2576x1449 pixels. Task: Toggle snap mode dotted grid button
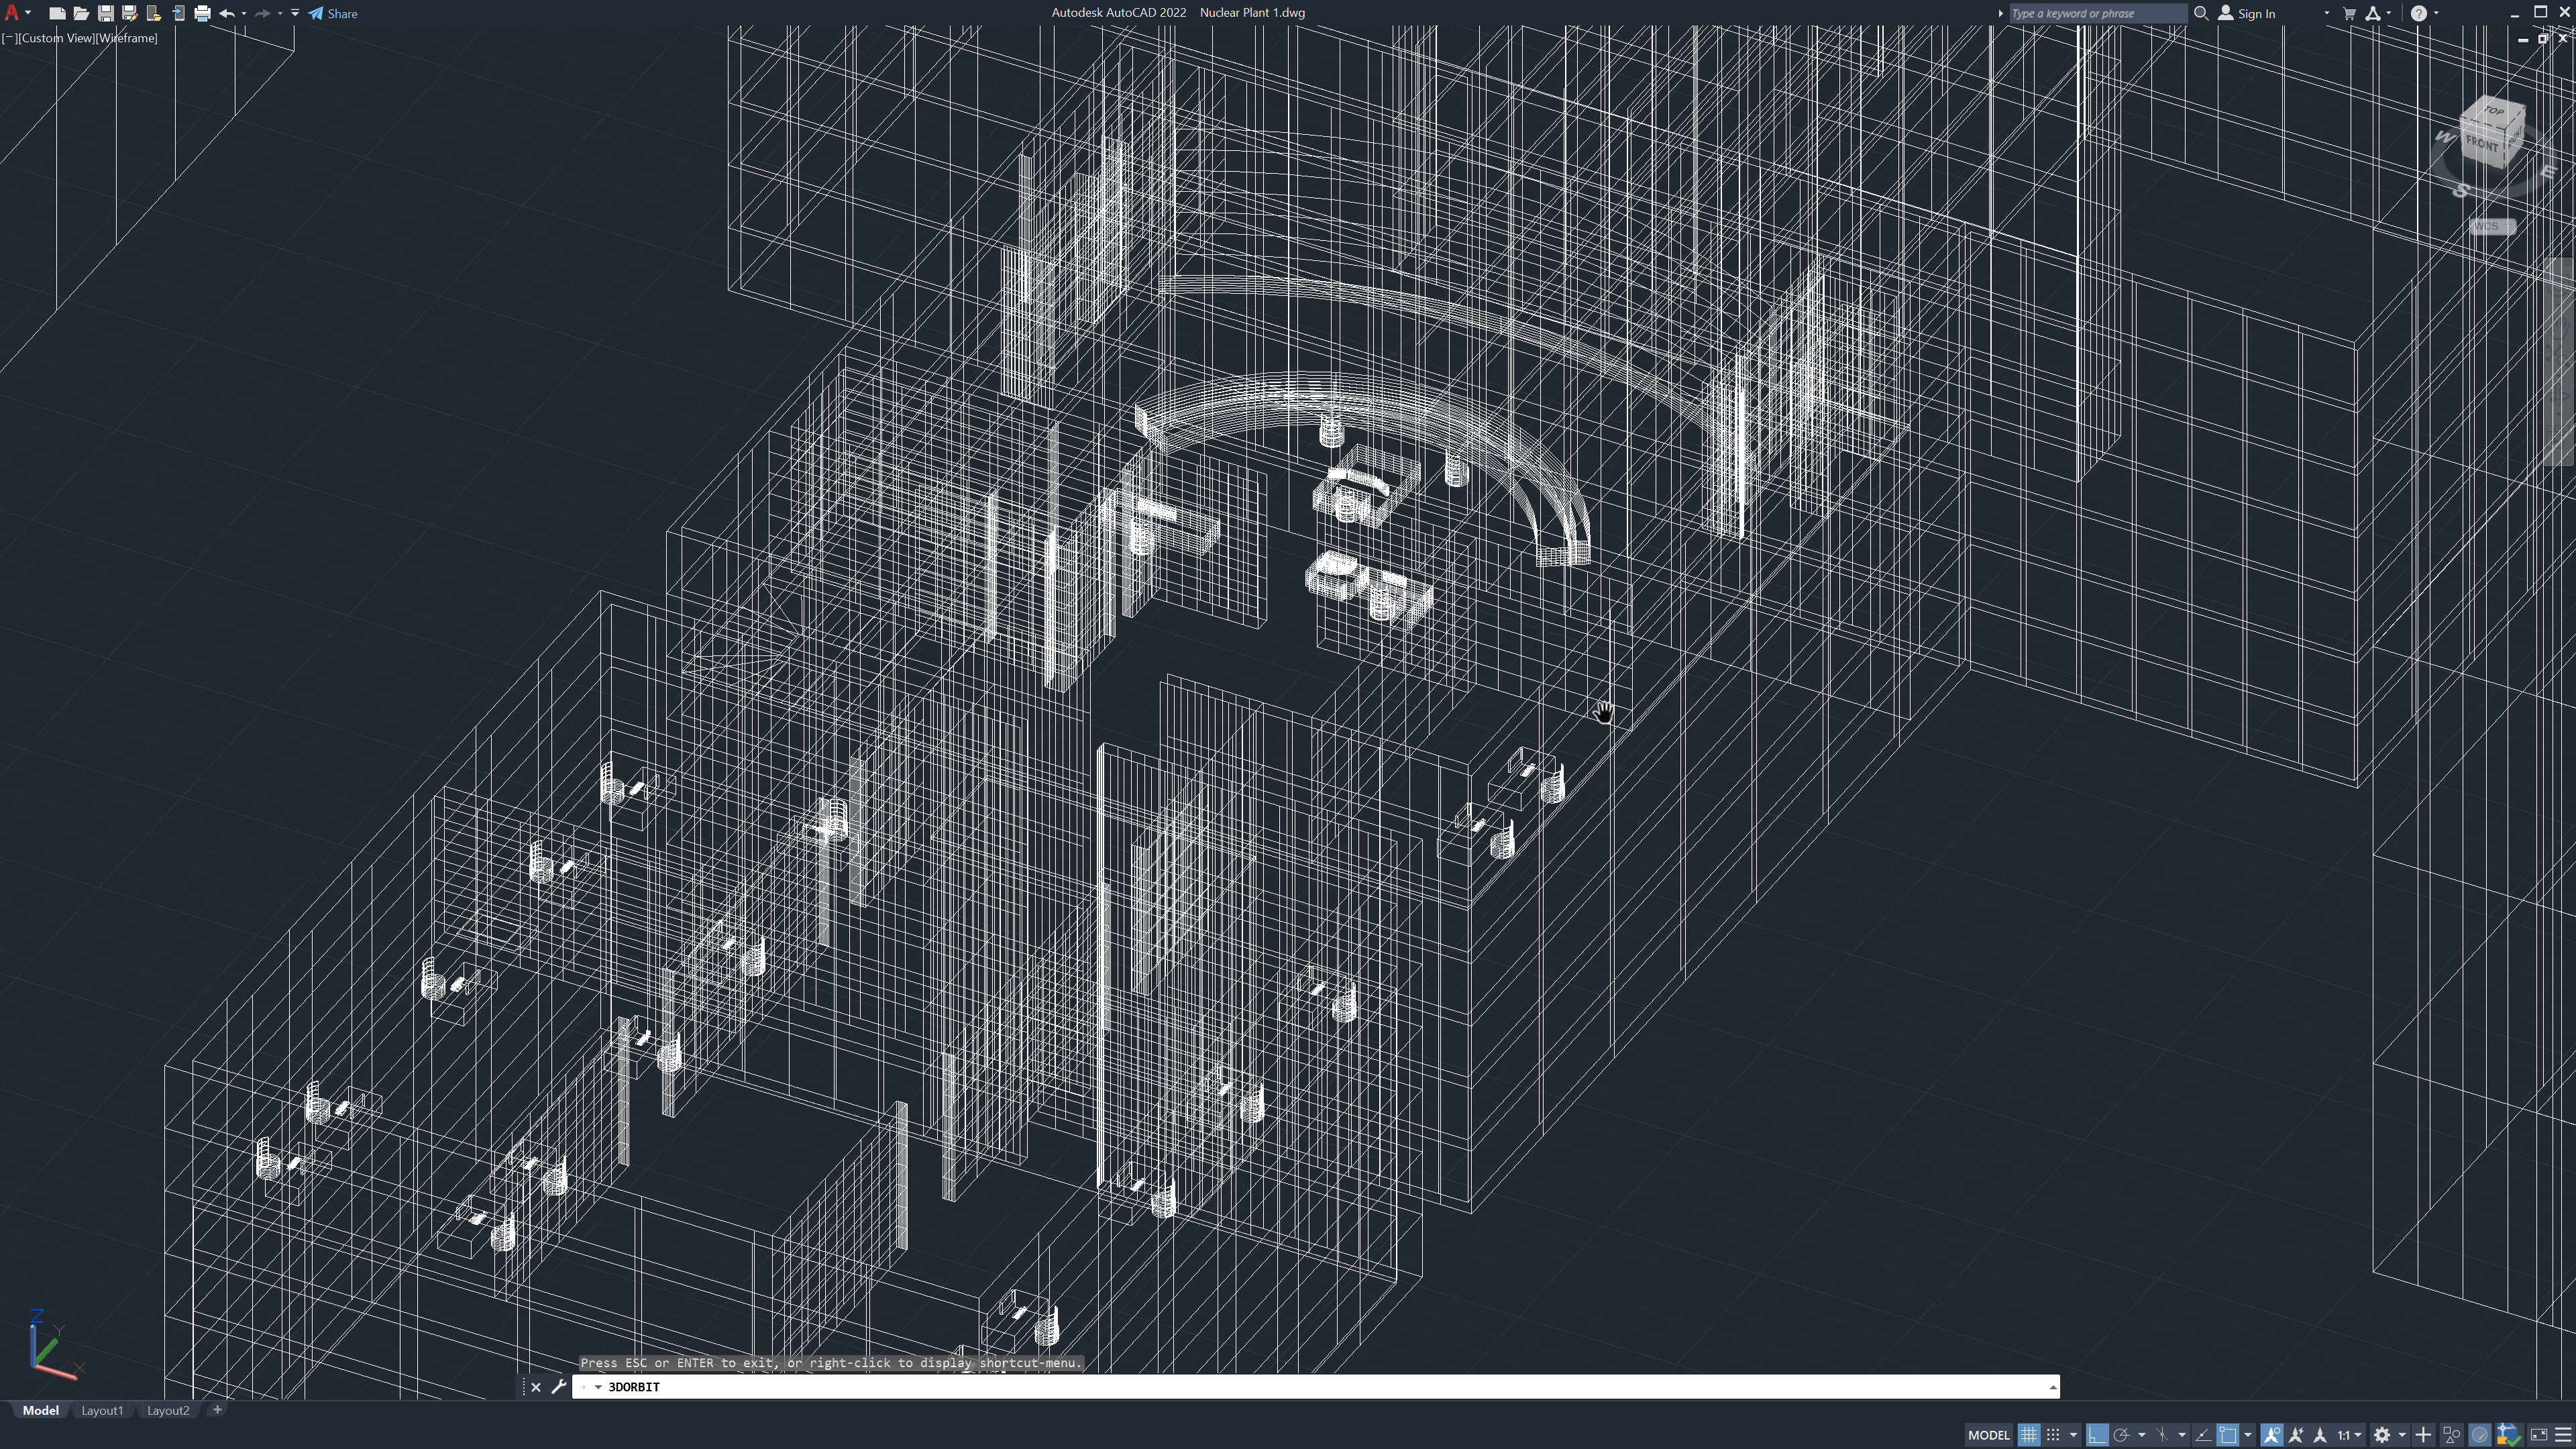[2053, 1435]
